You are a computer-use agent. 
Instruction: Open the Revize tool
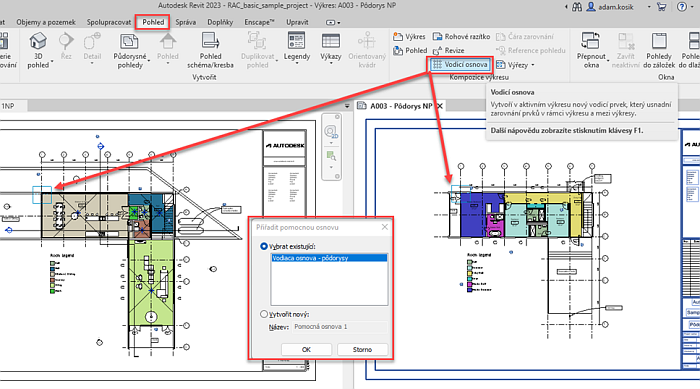coord(449,50)
